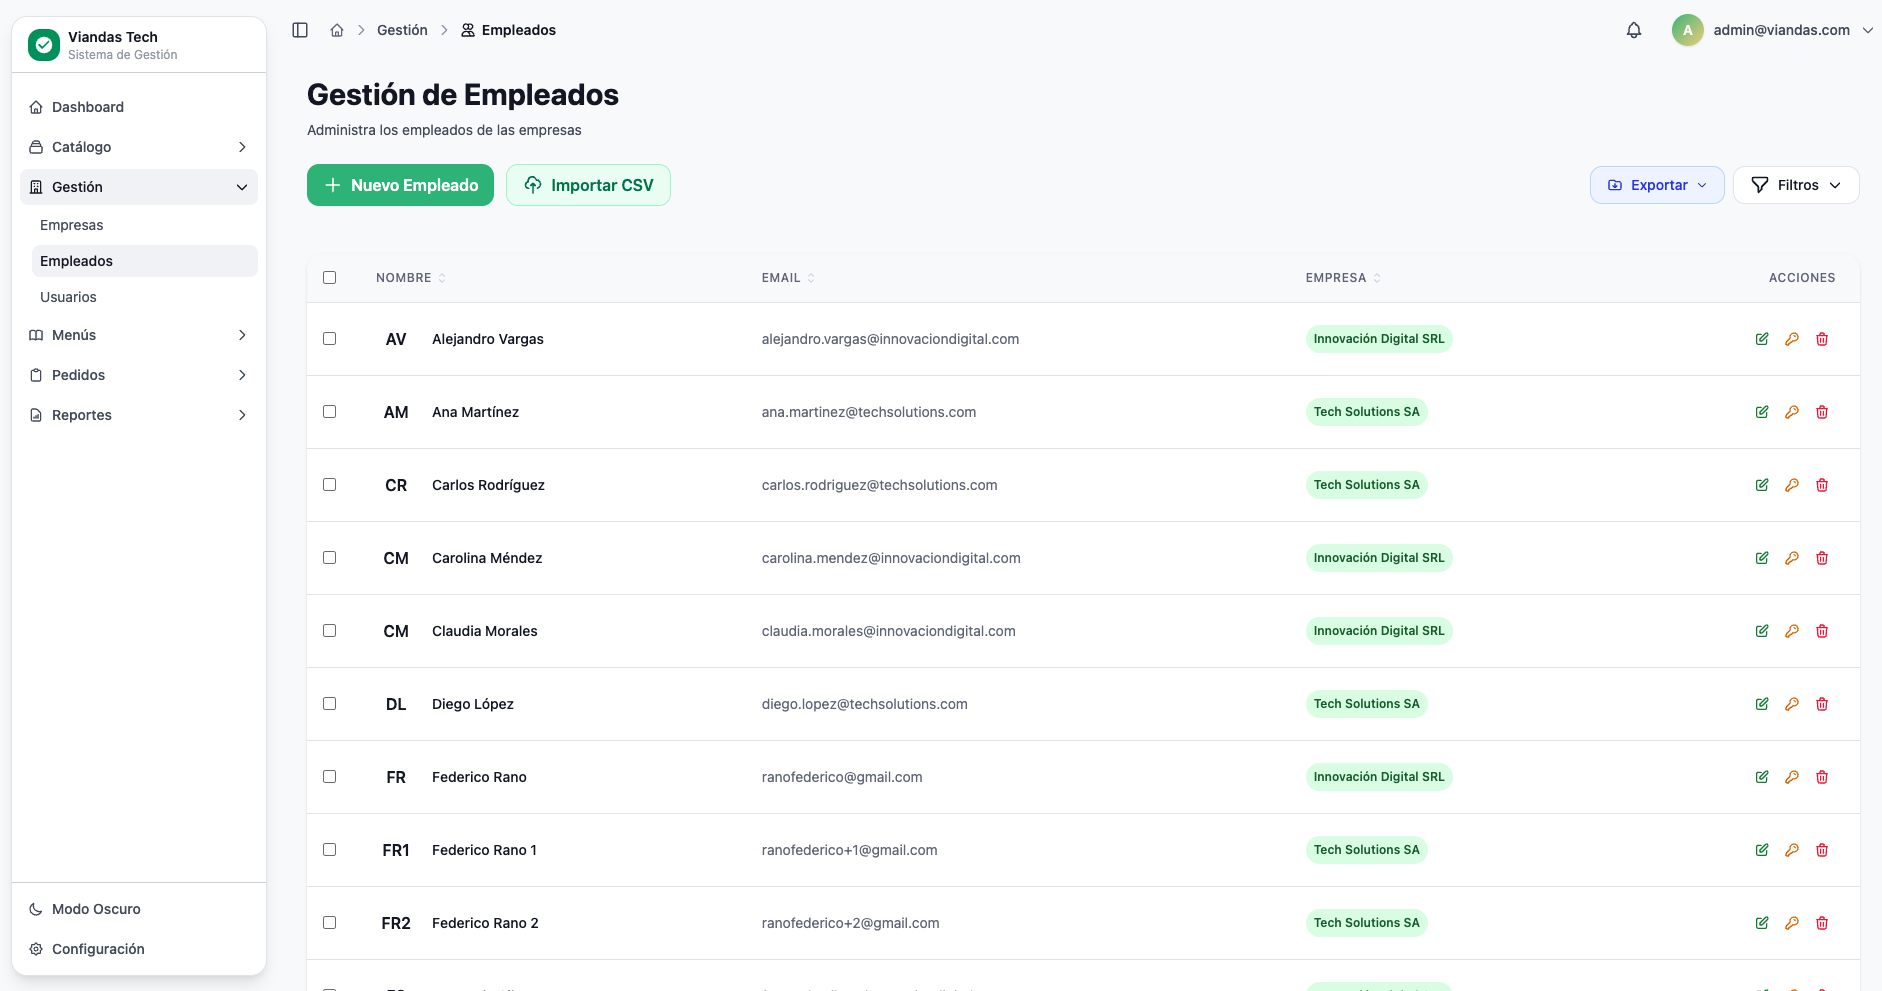Image resolution: width=1882 pixels, height=991 pixels.
Task: Check the select-all checkbox in table header
Action: [x=330, y=278]
